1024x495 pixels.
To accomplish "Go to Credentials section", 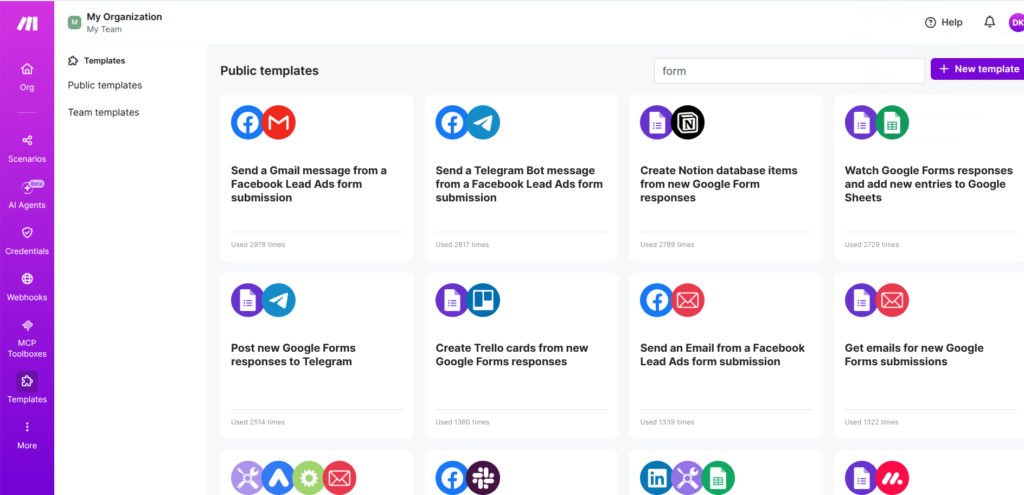I will point(27,241).
